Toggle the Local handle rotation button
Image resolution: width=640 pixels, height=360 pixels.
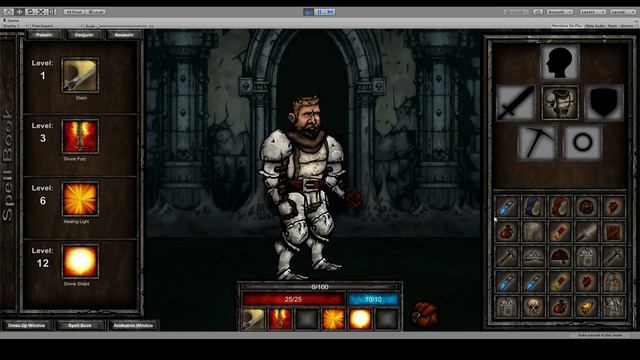tap(96, 12)
